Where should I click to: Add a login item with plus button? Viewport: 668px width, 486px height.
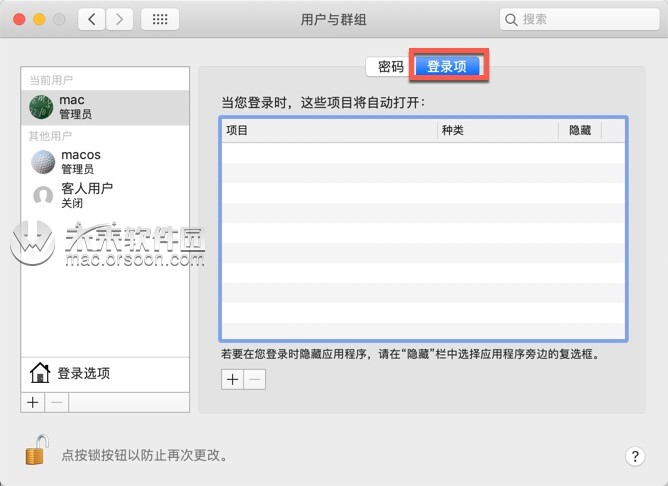pos(233,379)
